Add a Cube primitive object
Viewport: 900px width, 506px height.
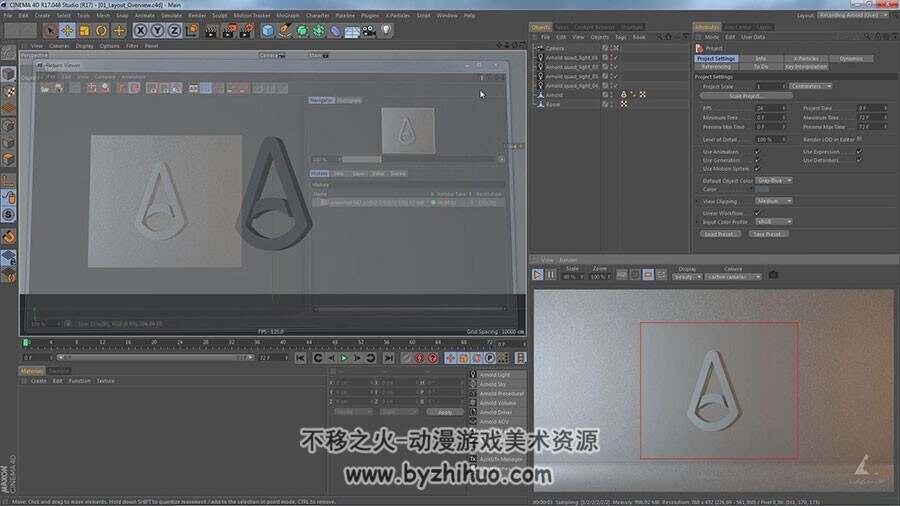[267, 30]
